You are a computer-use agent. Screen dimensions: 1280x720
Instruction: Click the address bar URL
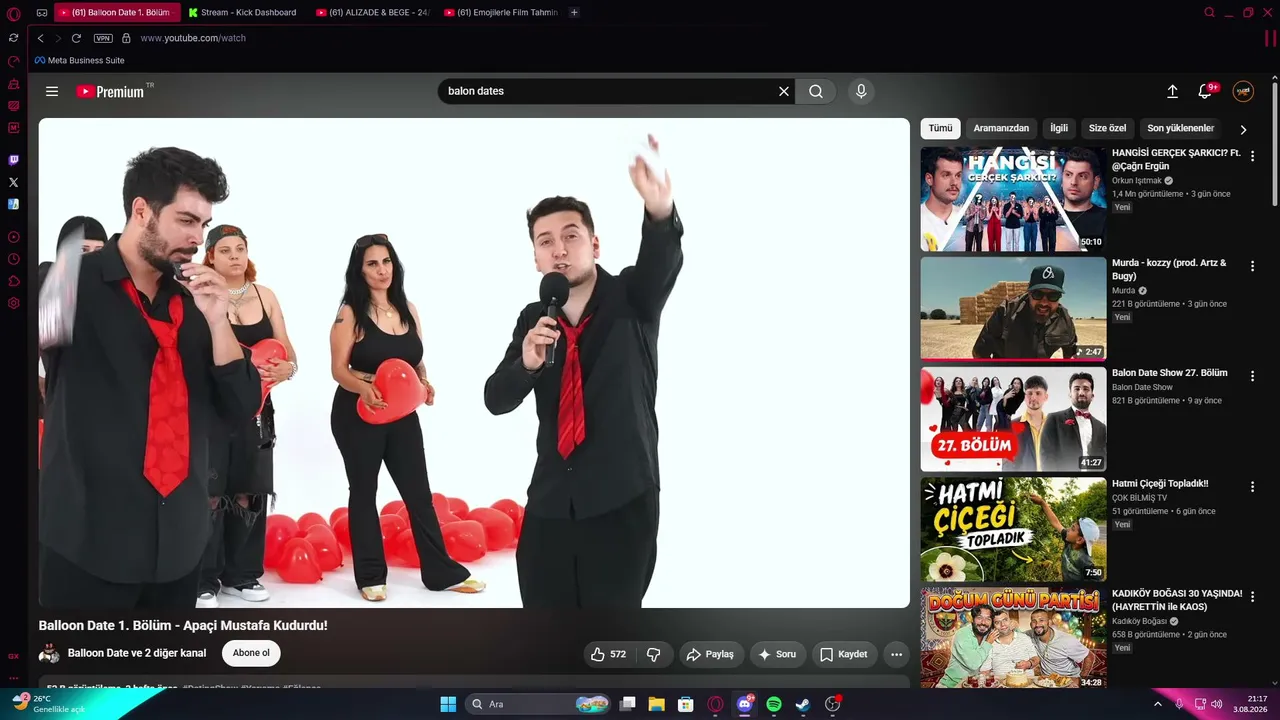(193, 38)
